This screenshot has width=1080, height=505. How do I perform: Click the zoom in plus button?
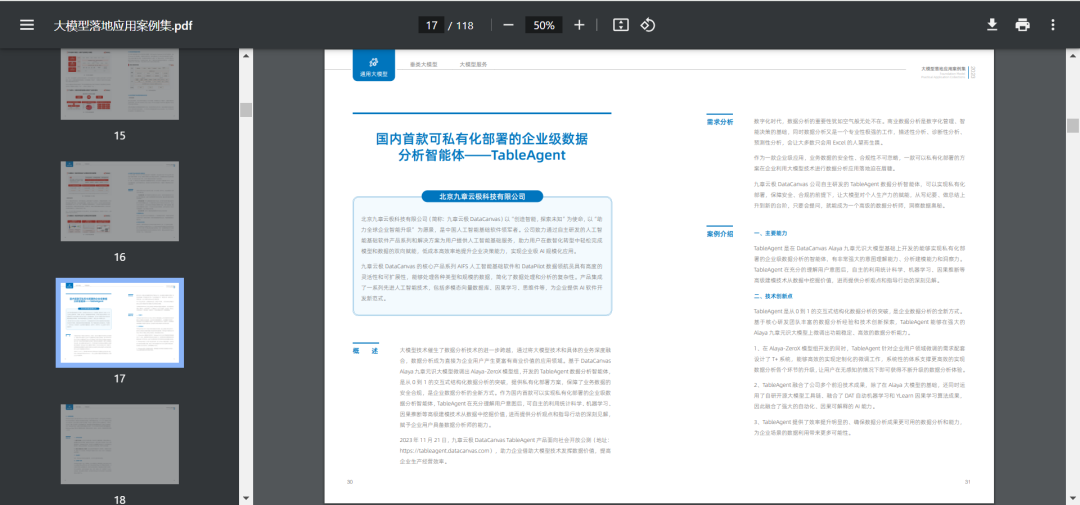(x=579, y=25)
